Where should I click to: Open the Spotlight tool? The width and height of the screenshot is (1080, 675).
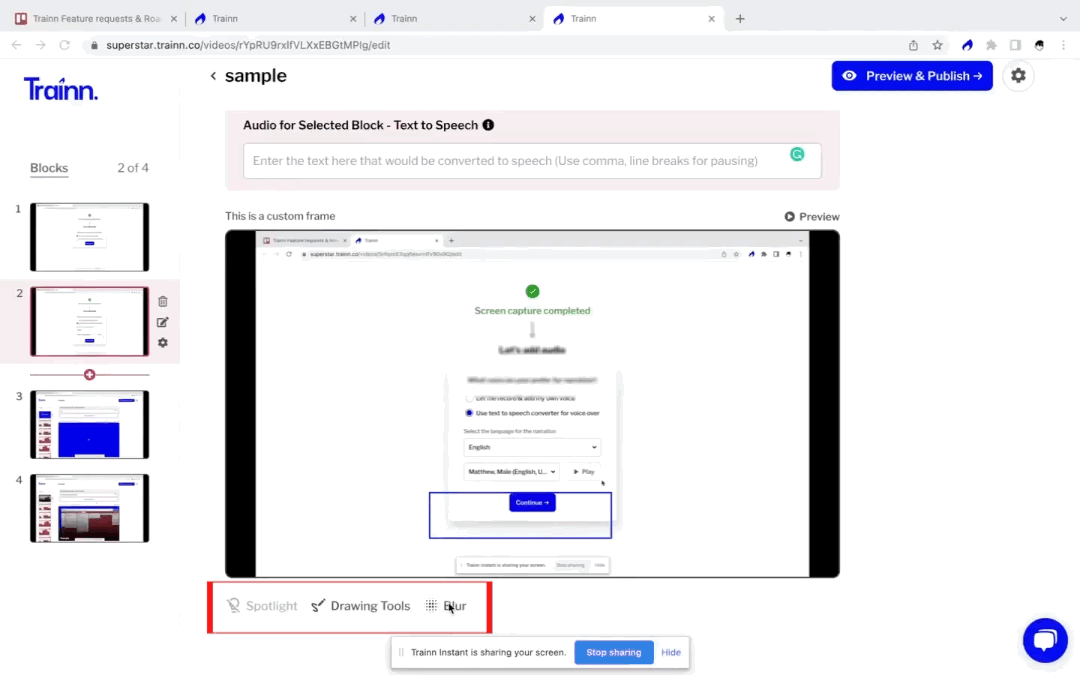coord(262,606)
